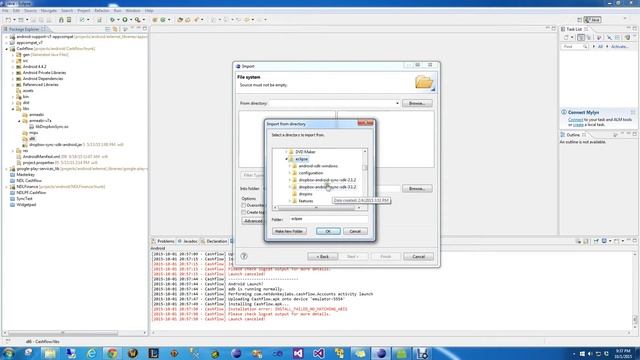Expand the configuration folder node
640x360 pixels.
[x=290, y=173]
